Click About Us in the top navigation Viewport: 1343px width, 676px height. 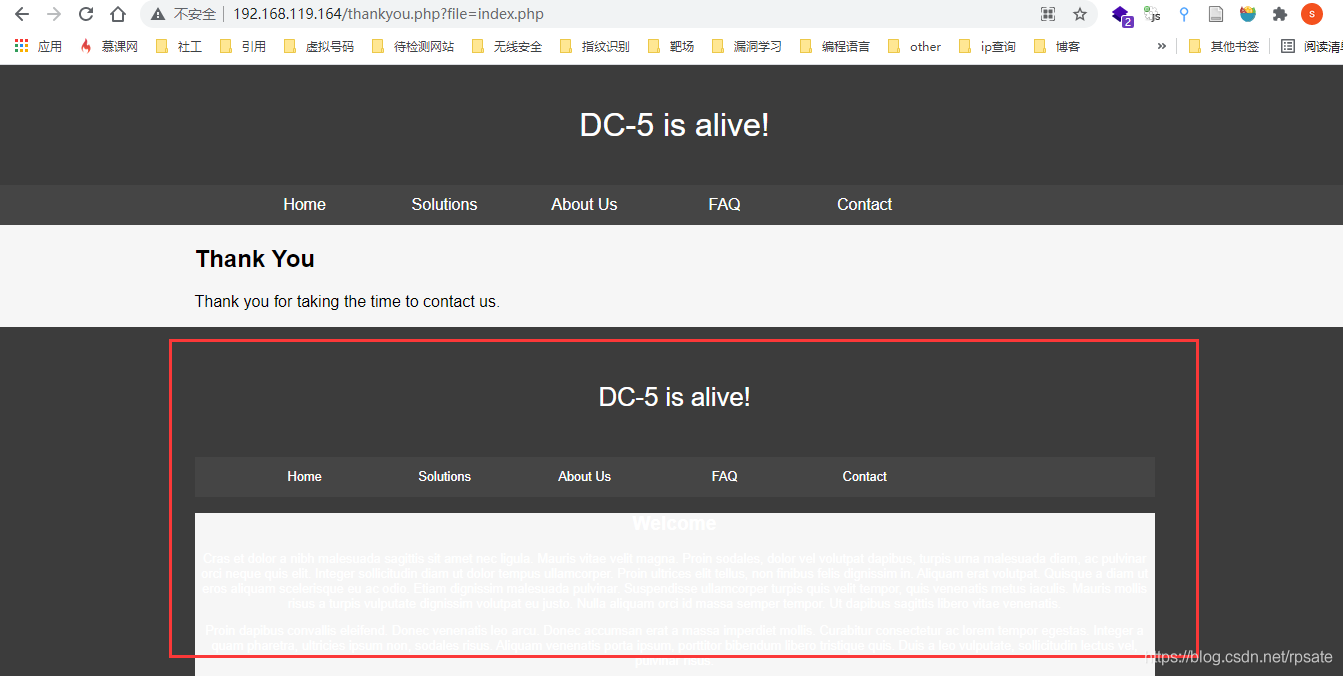click(584, 204)
